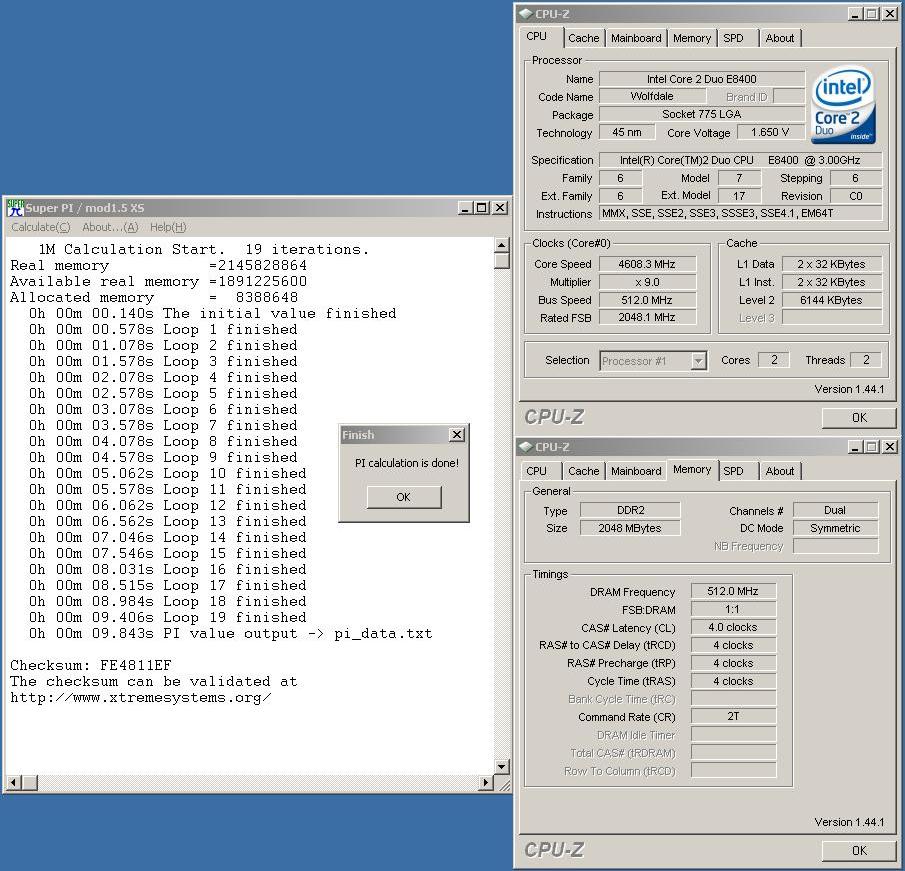Screen dimensions: 905x871
Task: Click the Multiplier value x 9.0
Action: coord(647,282)
